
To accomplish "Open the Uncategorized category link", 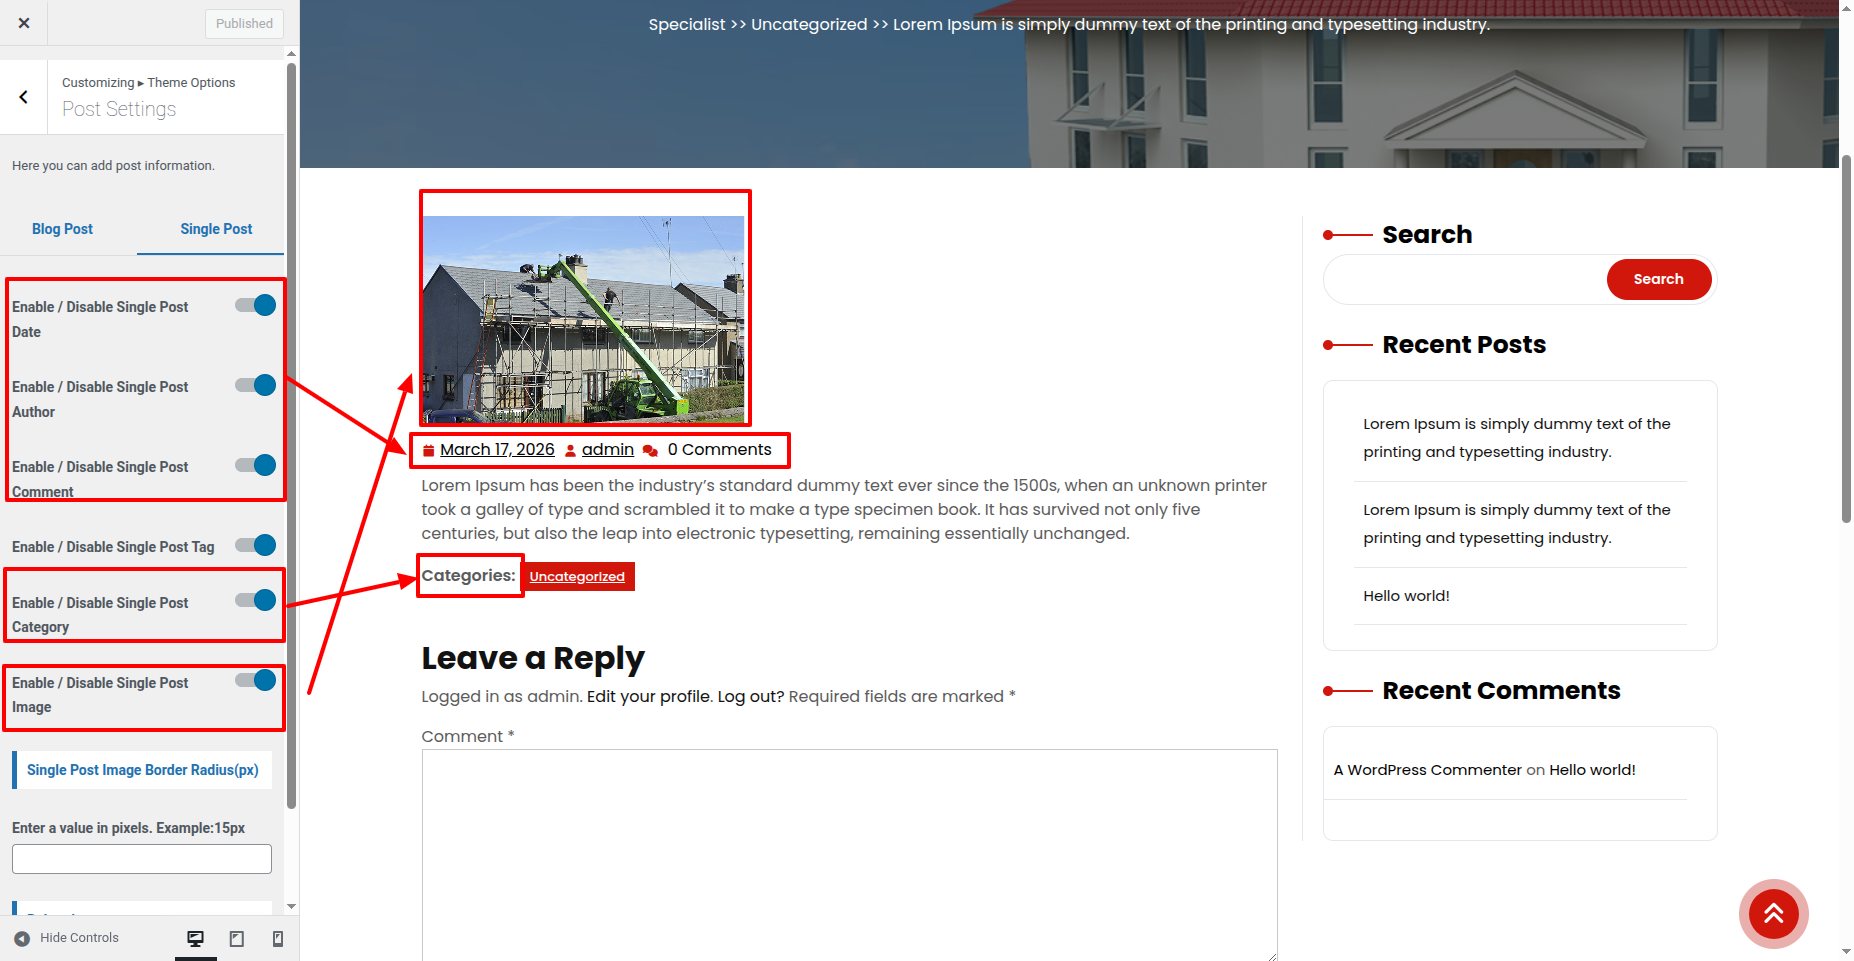I will [577, 577].
